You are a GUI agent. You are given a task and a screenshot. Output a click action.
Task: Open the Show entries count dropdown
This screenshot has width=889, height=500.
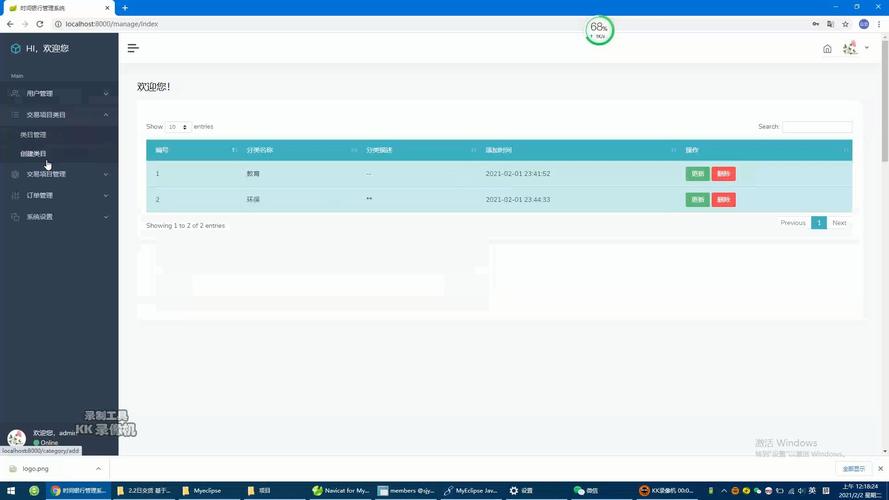[178, 127]
